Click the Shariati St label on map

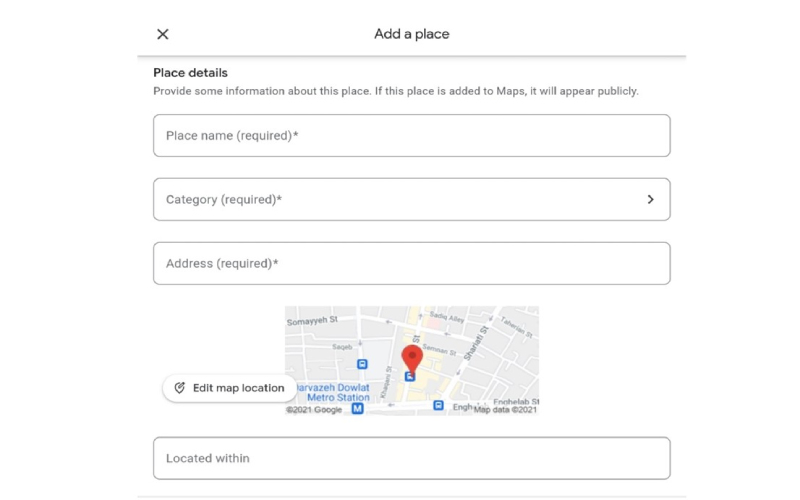point(474,342)
